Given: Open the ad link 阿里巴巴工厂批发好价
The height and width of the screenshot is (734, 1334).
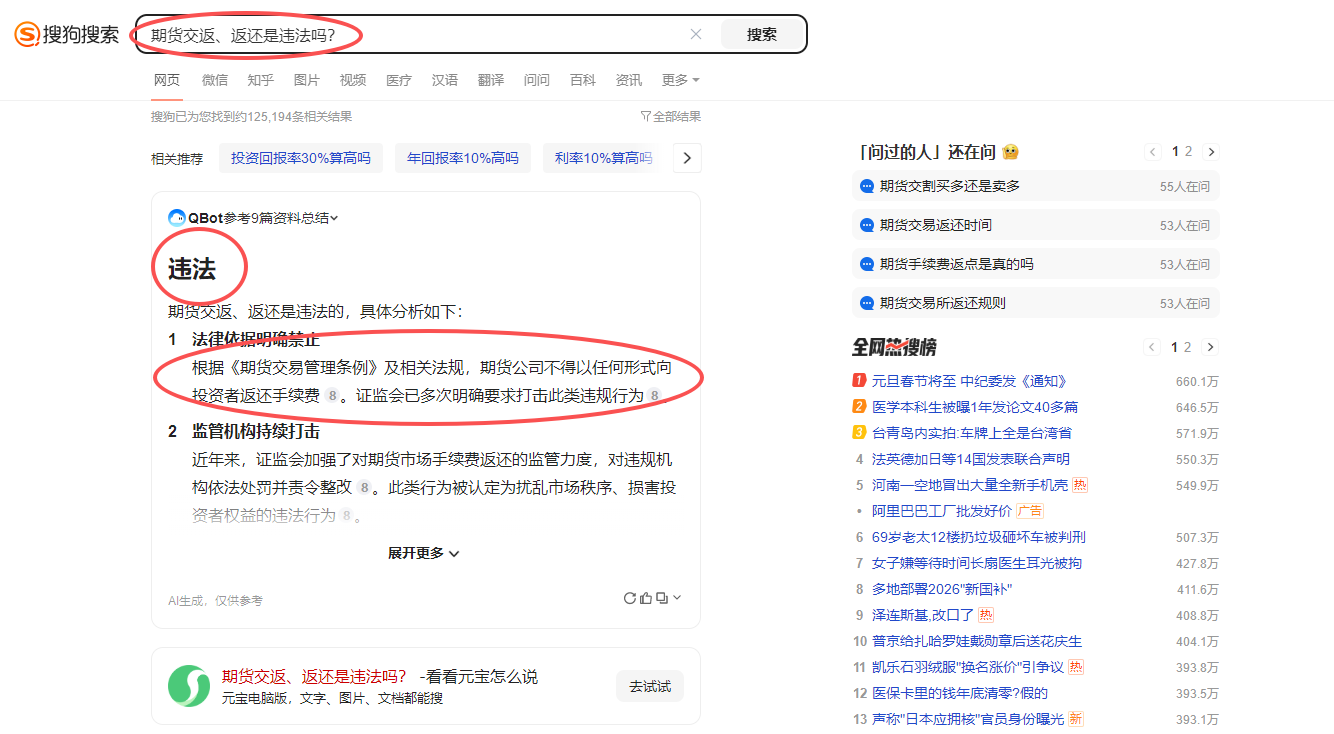Looking at the screenshot, I should pos(942,511).
